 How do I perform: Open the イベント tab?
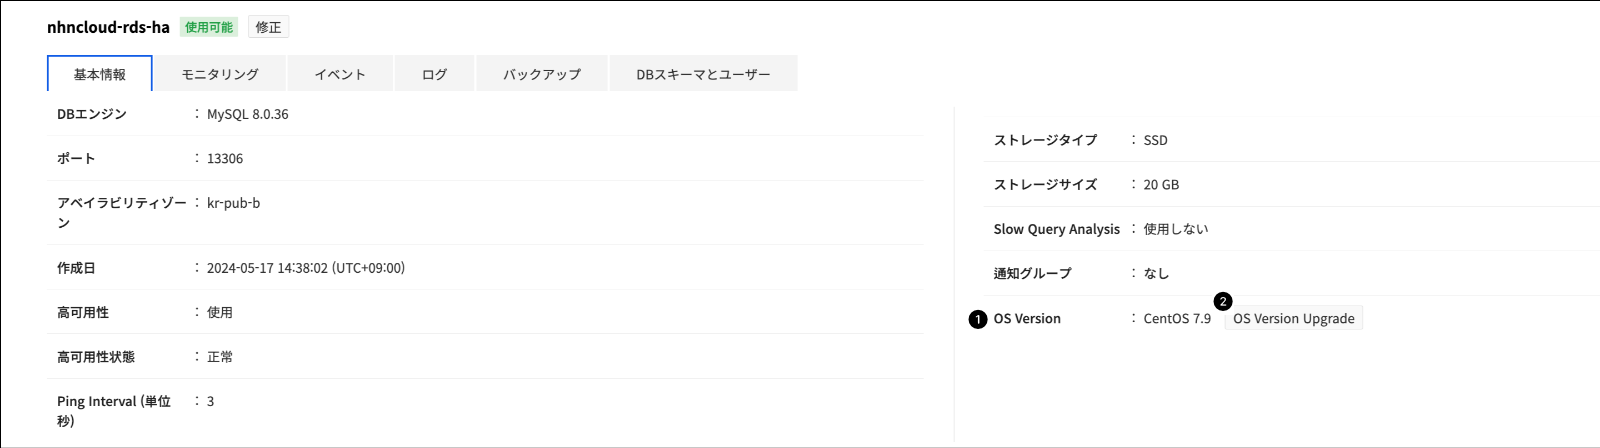coord(340,74)
